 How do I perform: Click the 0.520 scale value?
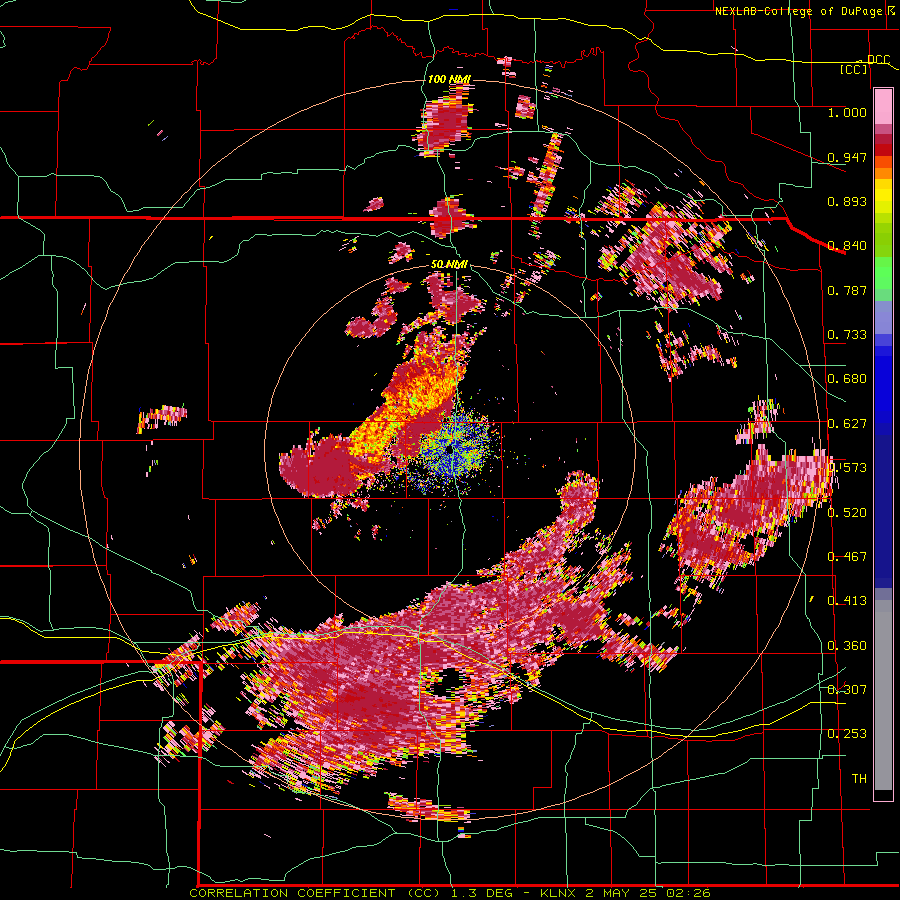pyautogui.click(x=847, y=512)
